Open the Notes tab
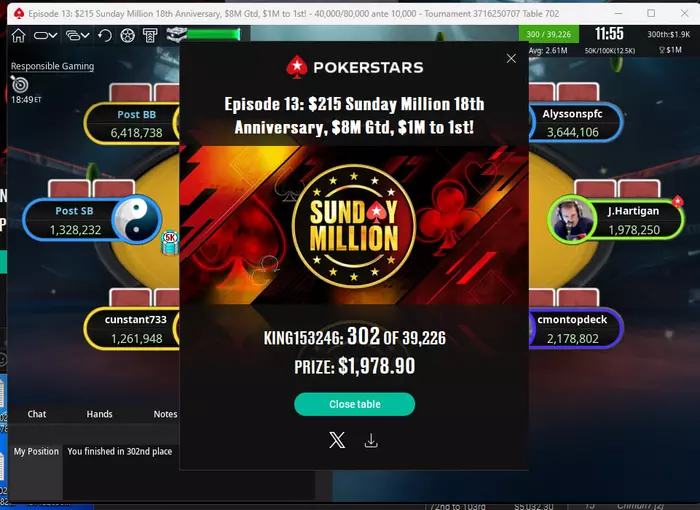 pyautogui.click(x=165, y=414)
